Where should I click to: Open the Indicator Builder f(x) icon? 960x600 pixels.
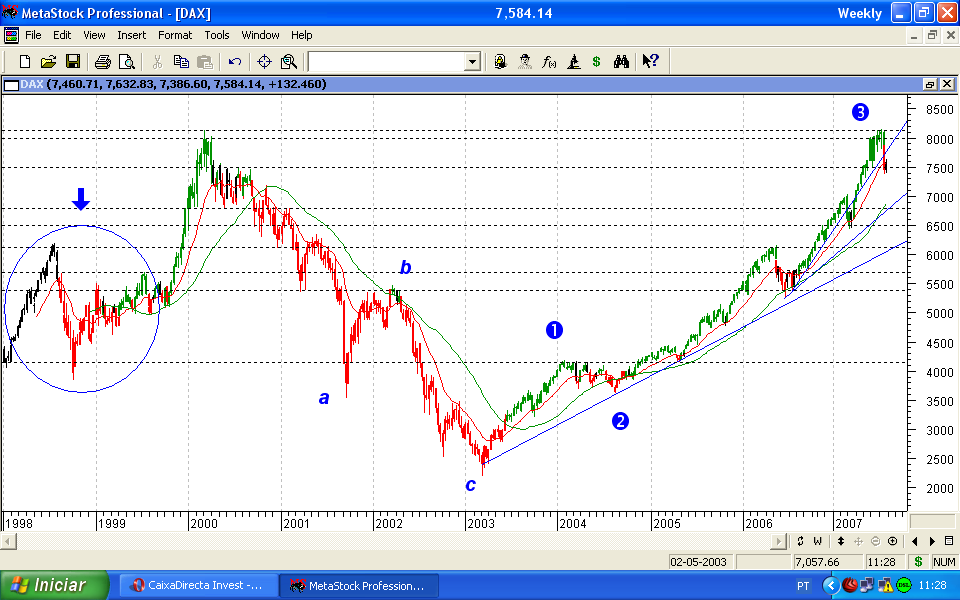549,61
